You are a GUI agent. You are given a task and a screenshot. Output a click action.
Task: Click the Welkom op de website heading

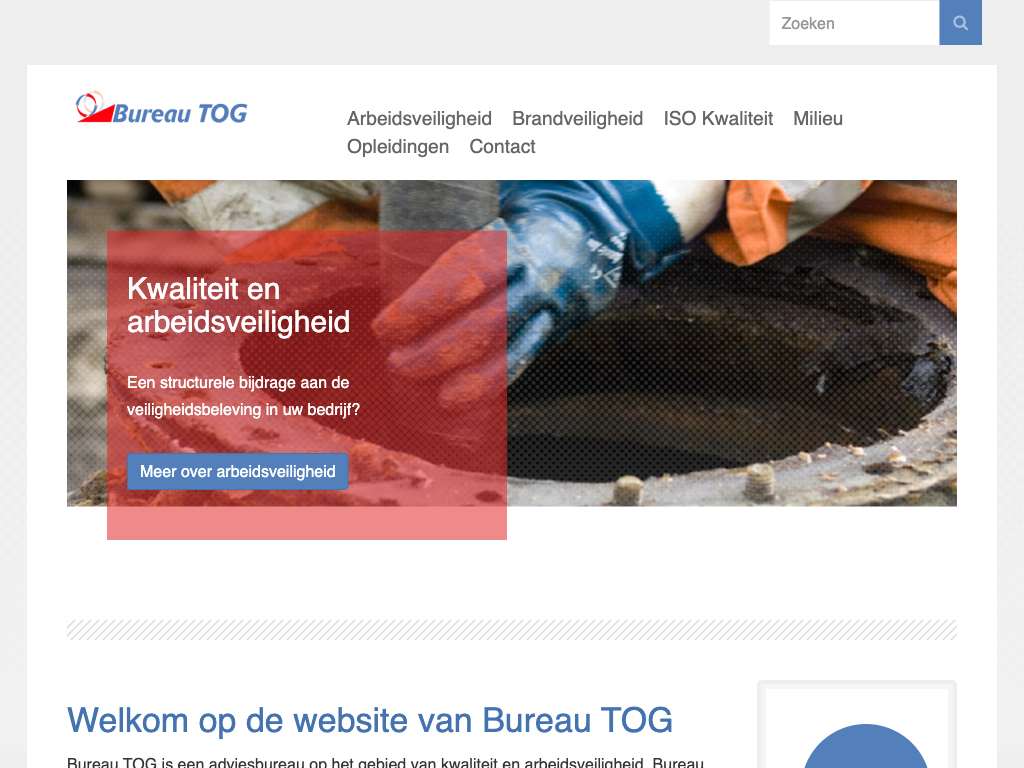point(370,720)
